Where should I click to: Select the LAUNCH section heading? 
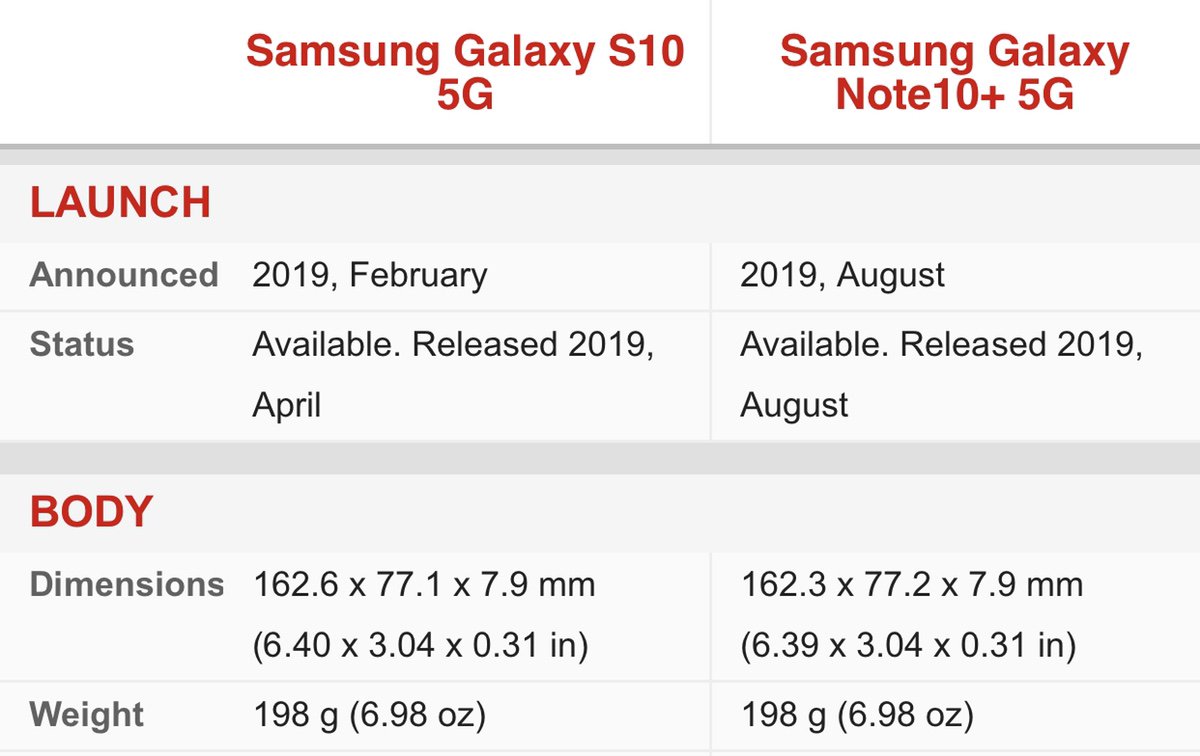tap(120, 203)
